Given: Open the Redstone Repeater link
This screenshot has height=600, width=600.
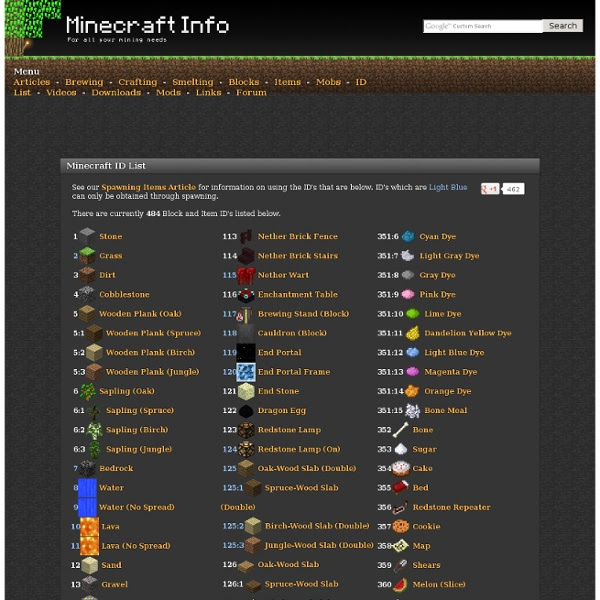Looking at the screenshot, I should coord(451,507).
